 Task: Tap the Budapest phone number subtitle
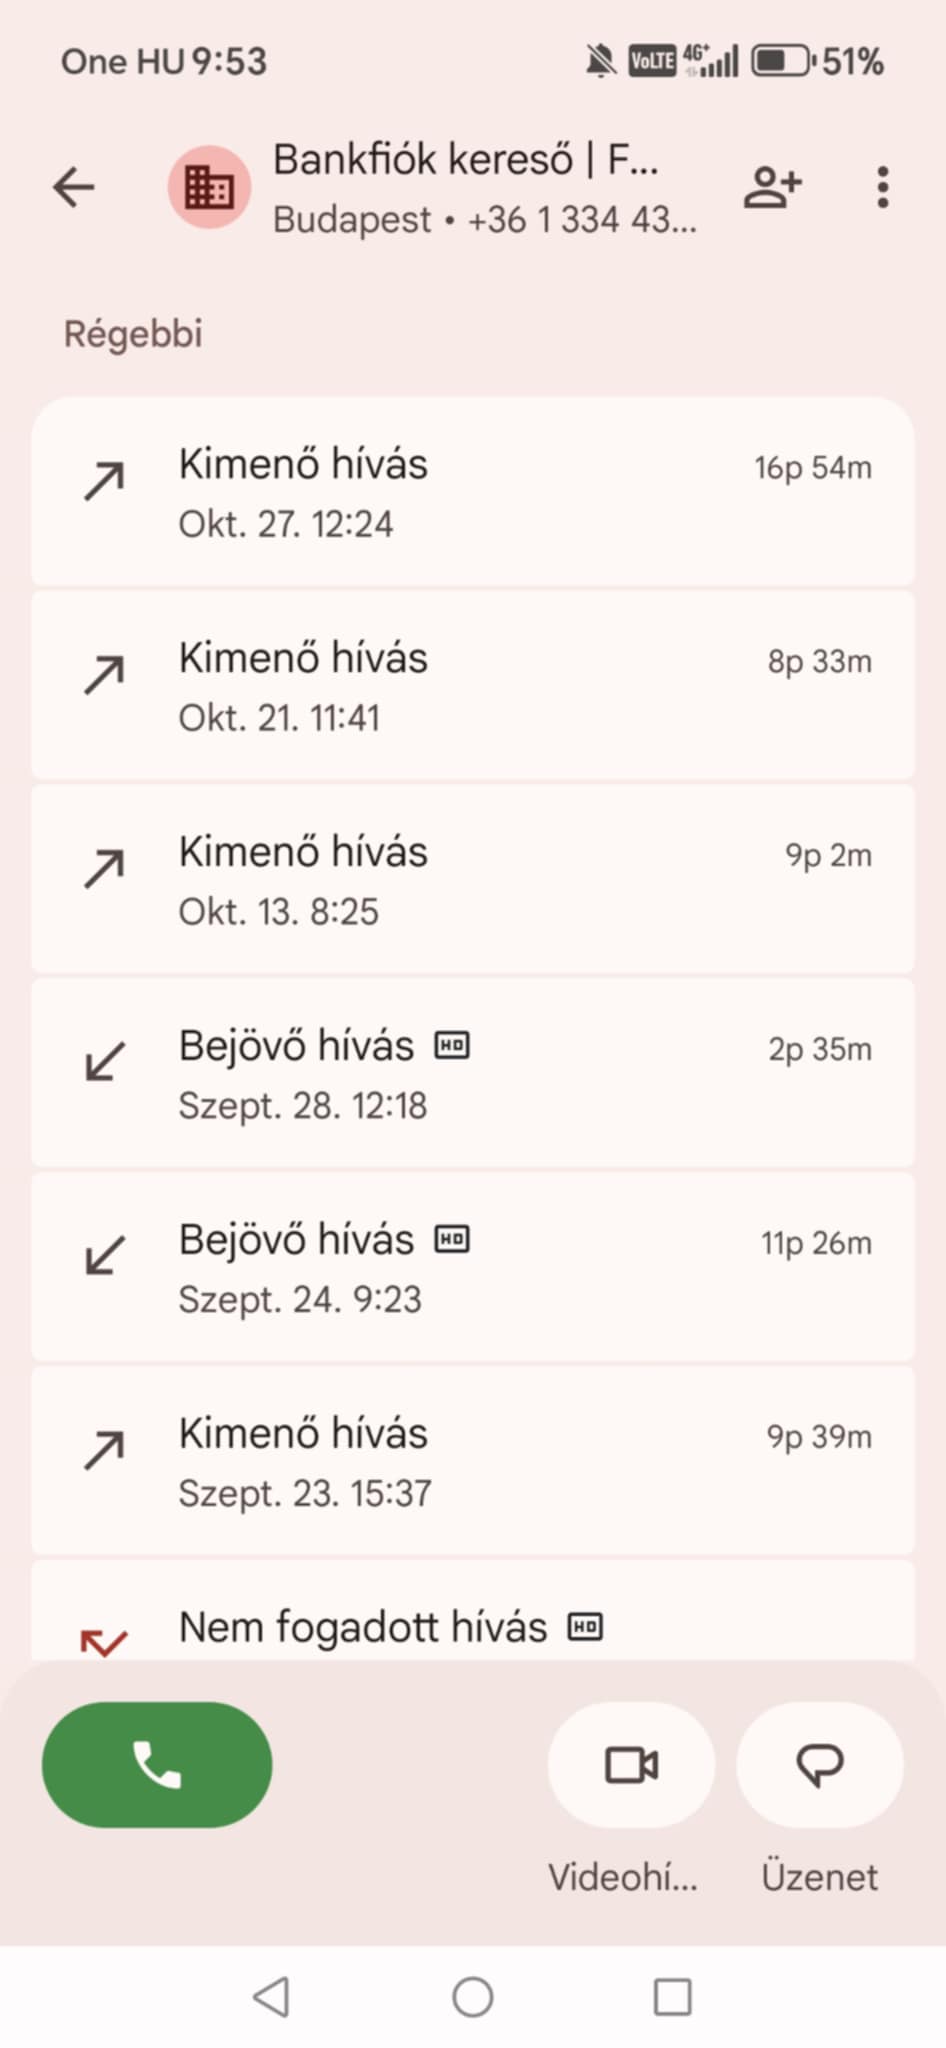click(484, 220)
